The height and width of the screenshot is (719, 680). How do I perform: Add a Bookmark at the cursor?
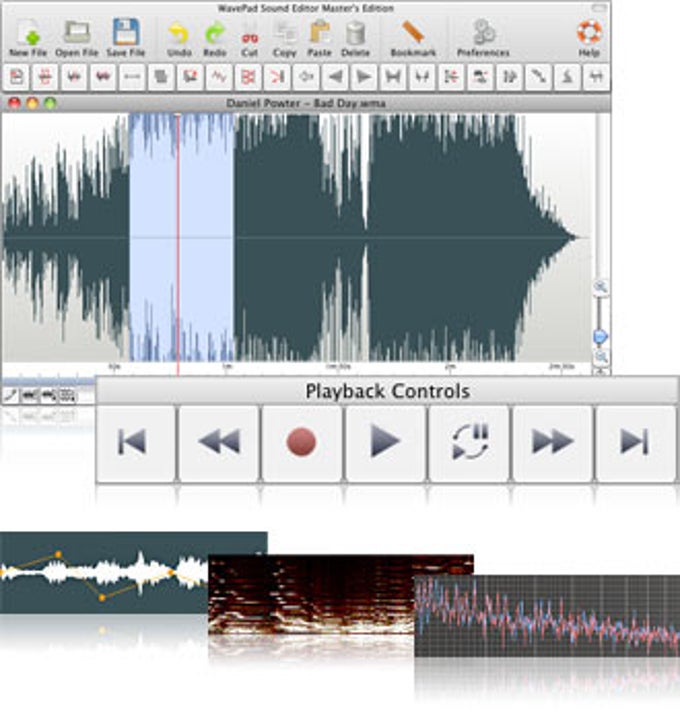click(413, 39)
